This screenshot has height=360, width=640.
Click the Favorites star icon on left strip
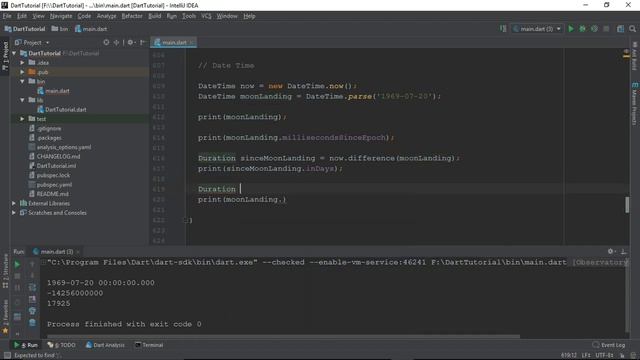(x=5, y=331)
